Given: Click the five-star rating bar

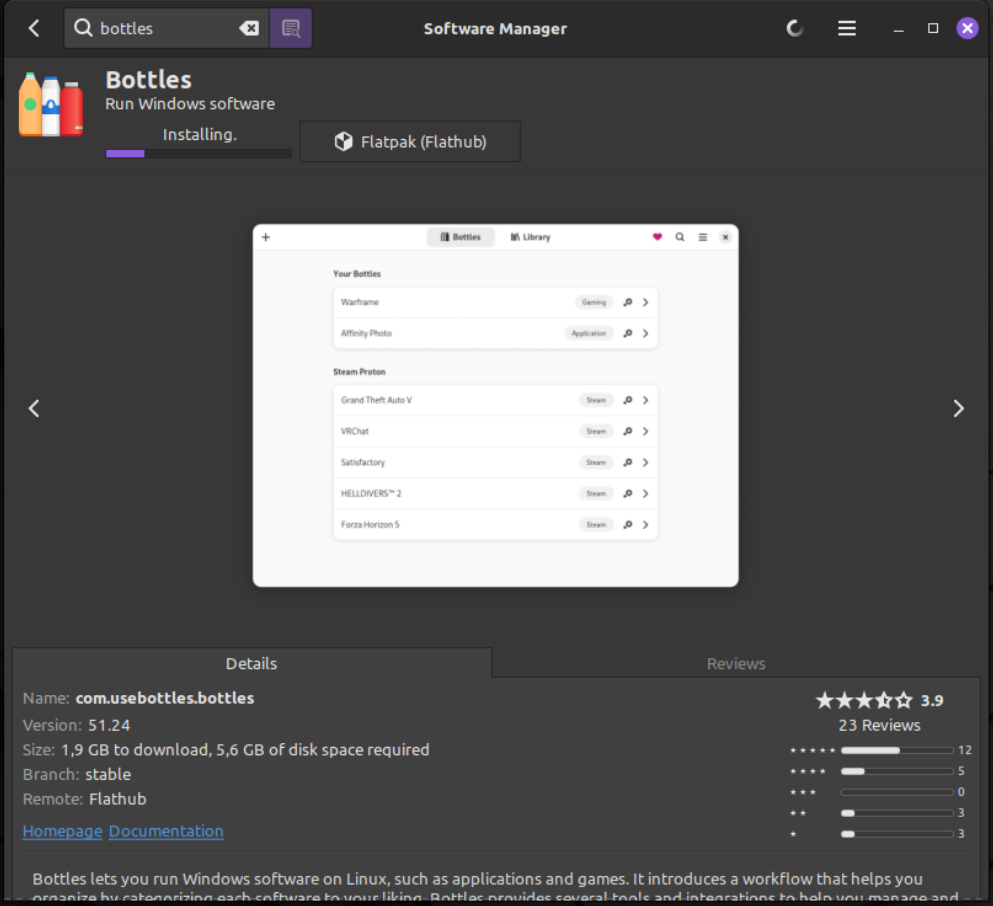Looking at the screenshot, I should click(896, 750).
